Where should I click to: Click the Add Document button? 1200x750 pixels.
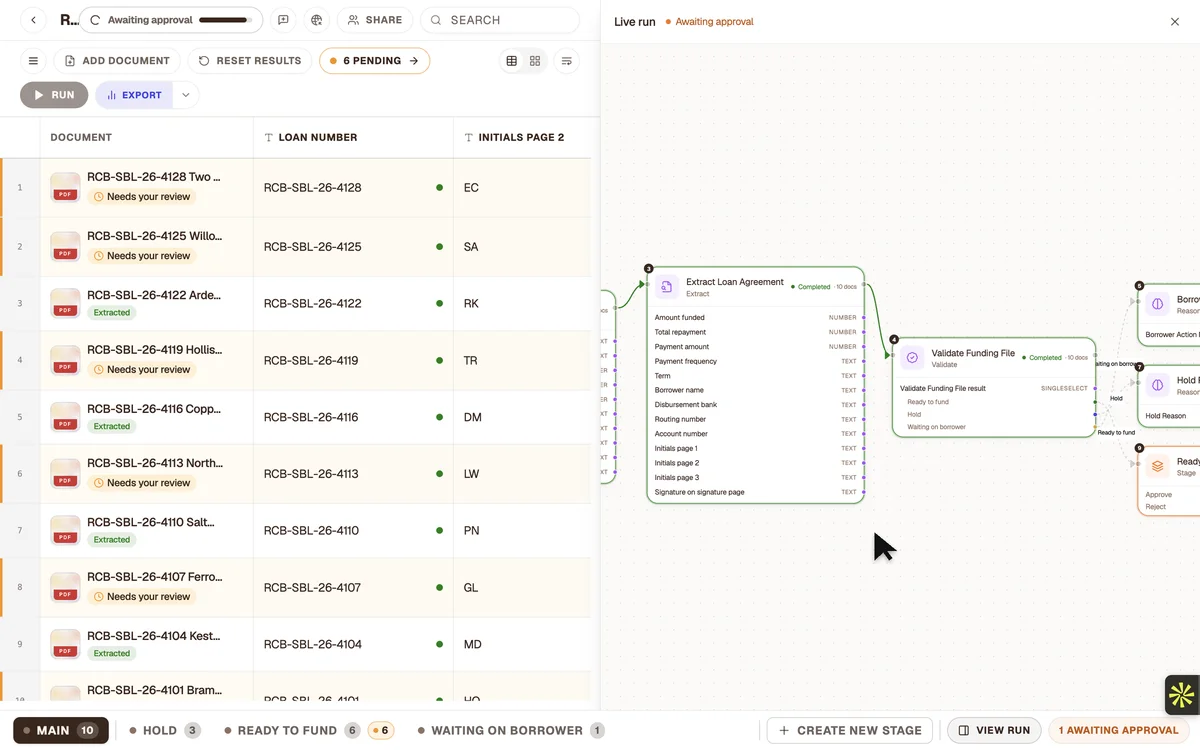117,61
